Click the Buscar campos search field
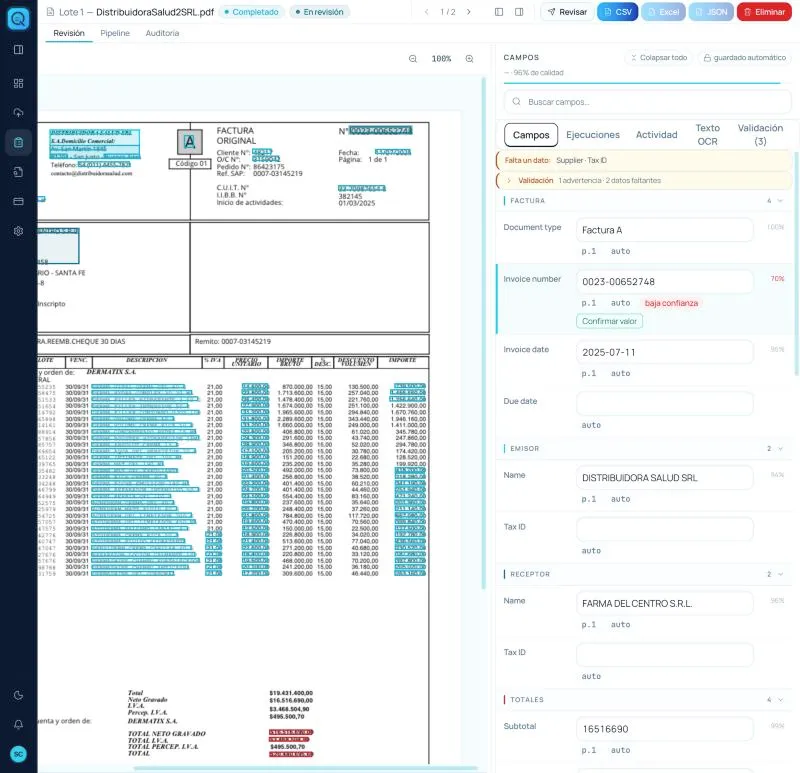Image resolution: width=800 pixels, height=773 pixels. [x=647, y=102]
